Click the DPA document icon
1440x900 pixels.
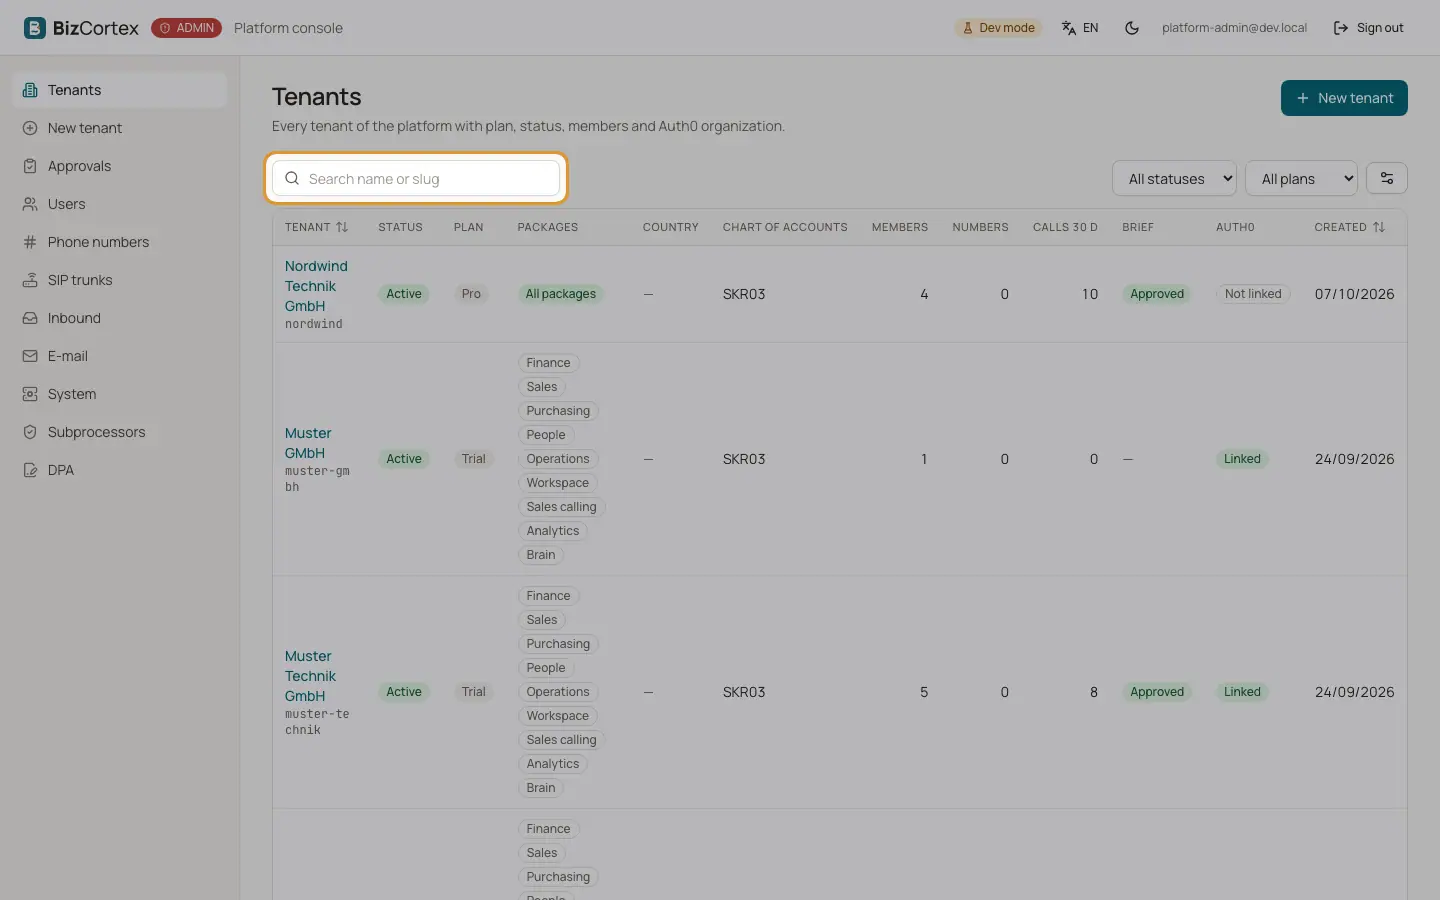click(x=30, y=470)
